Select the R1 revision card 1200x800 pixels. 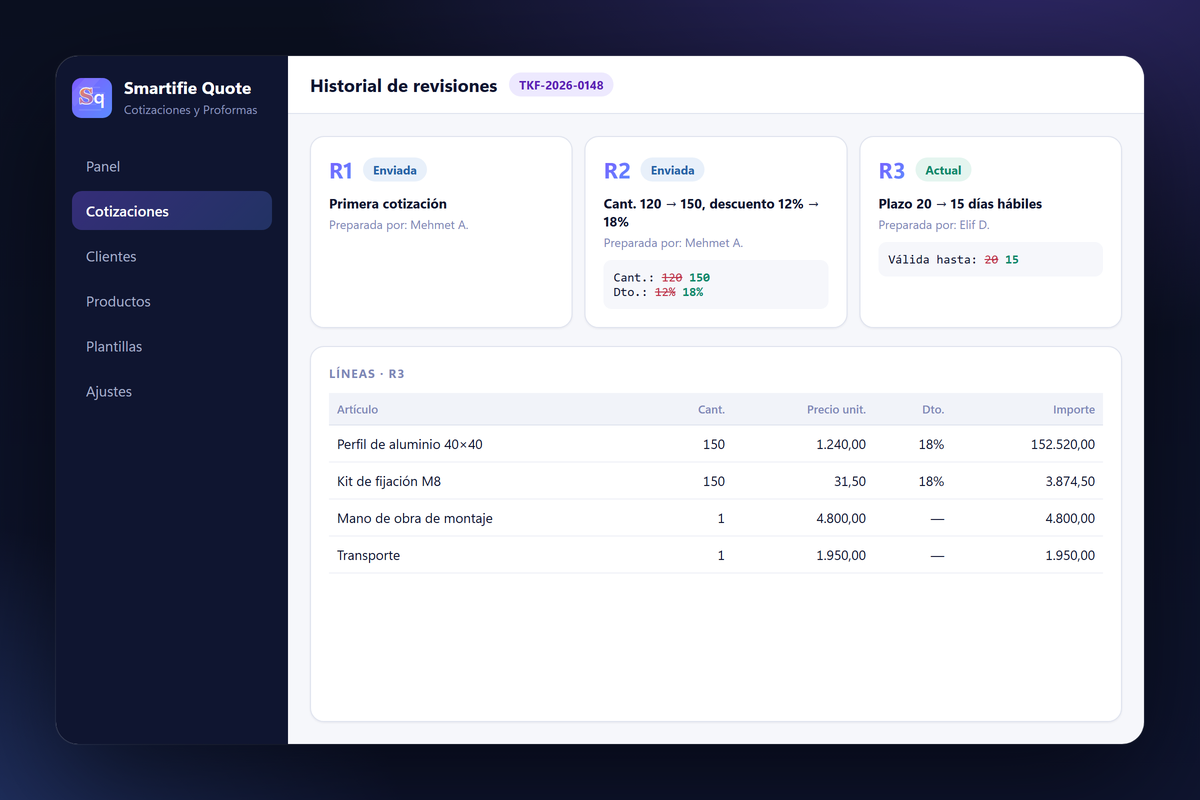[441, 232]
